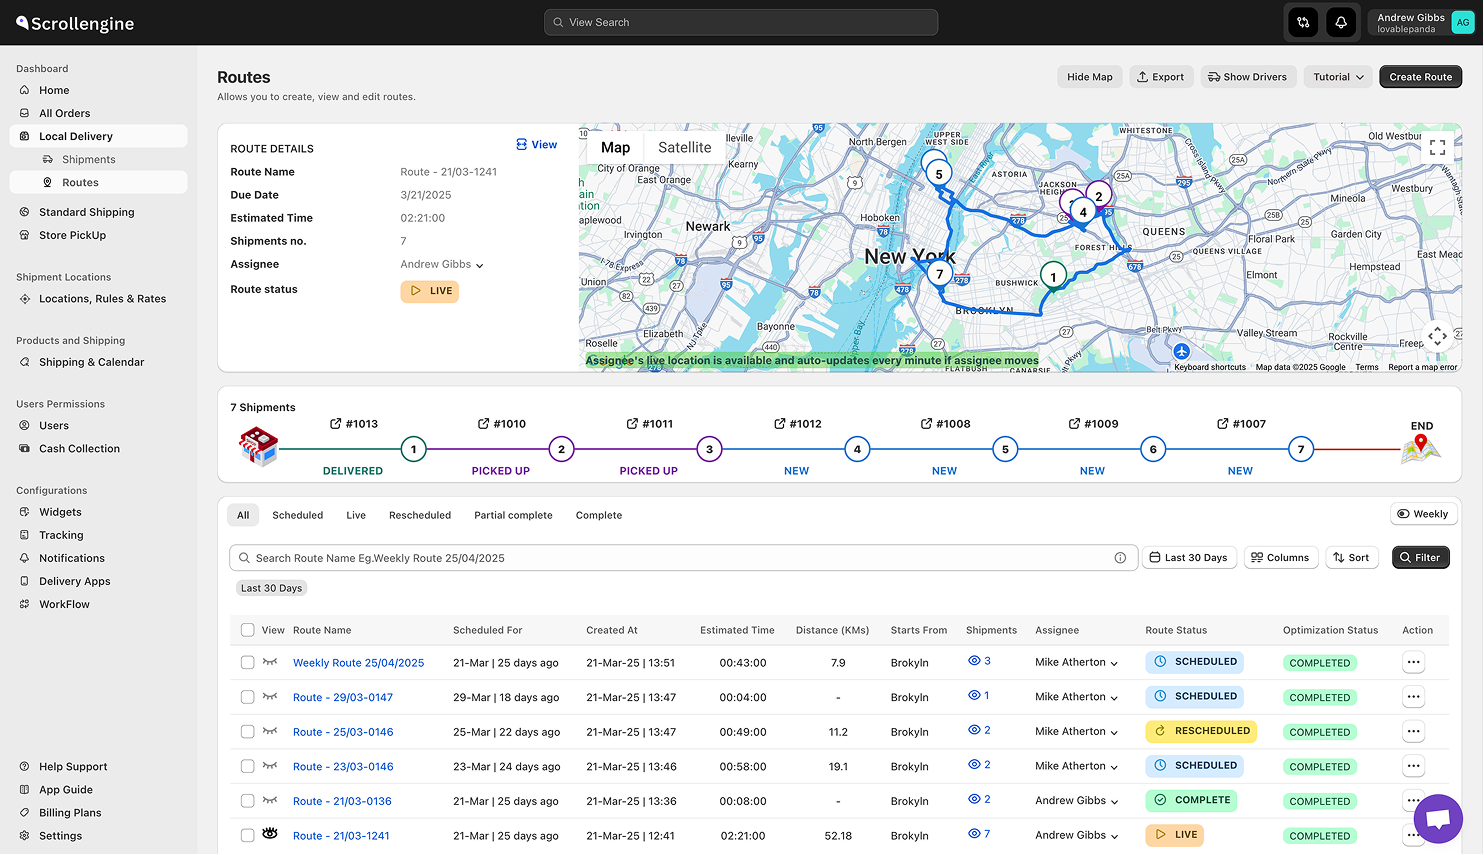Expand the Tutorial dropdown

pos(1338,77)
